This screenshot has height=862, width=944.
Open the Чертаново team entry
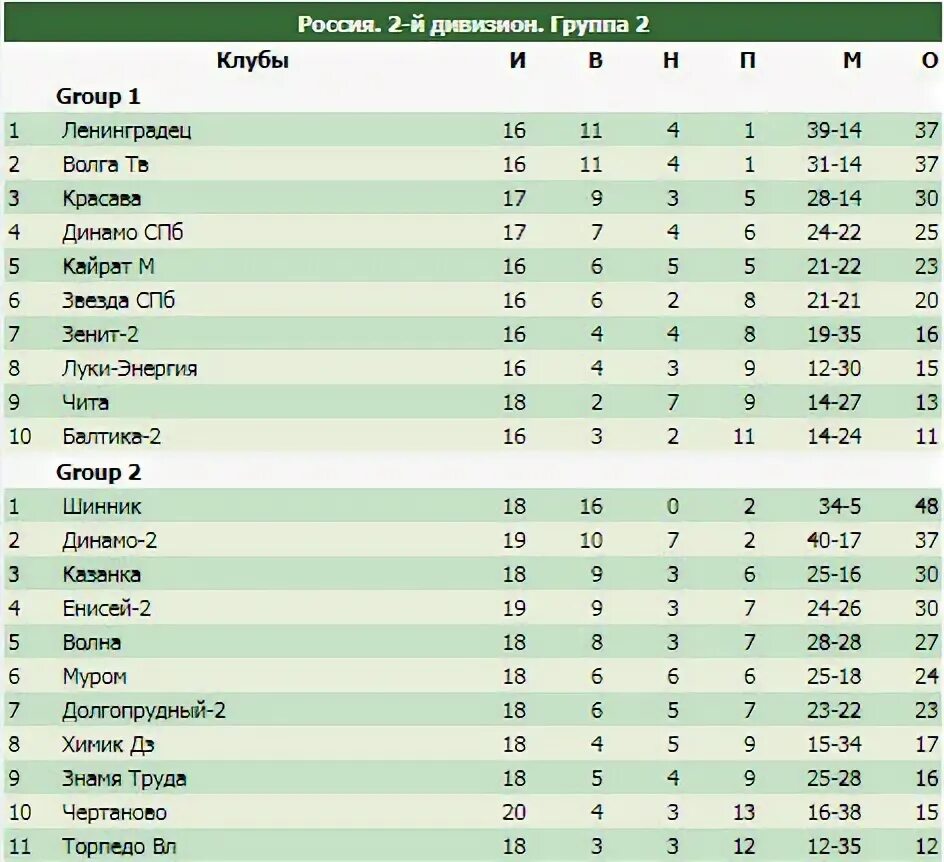[x=114, y=813]
